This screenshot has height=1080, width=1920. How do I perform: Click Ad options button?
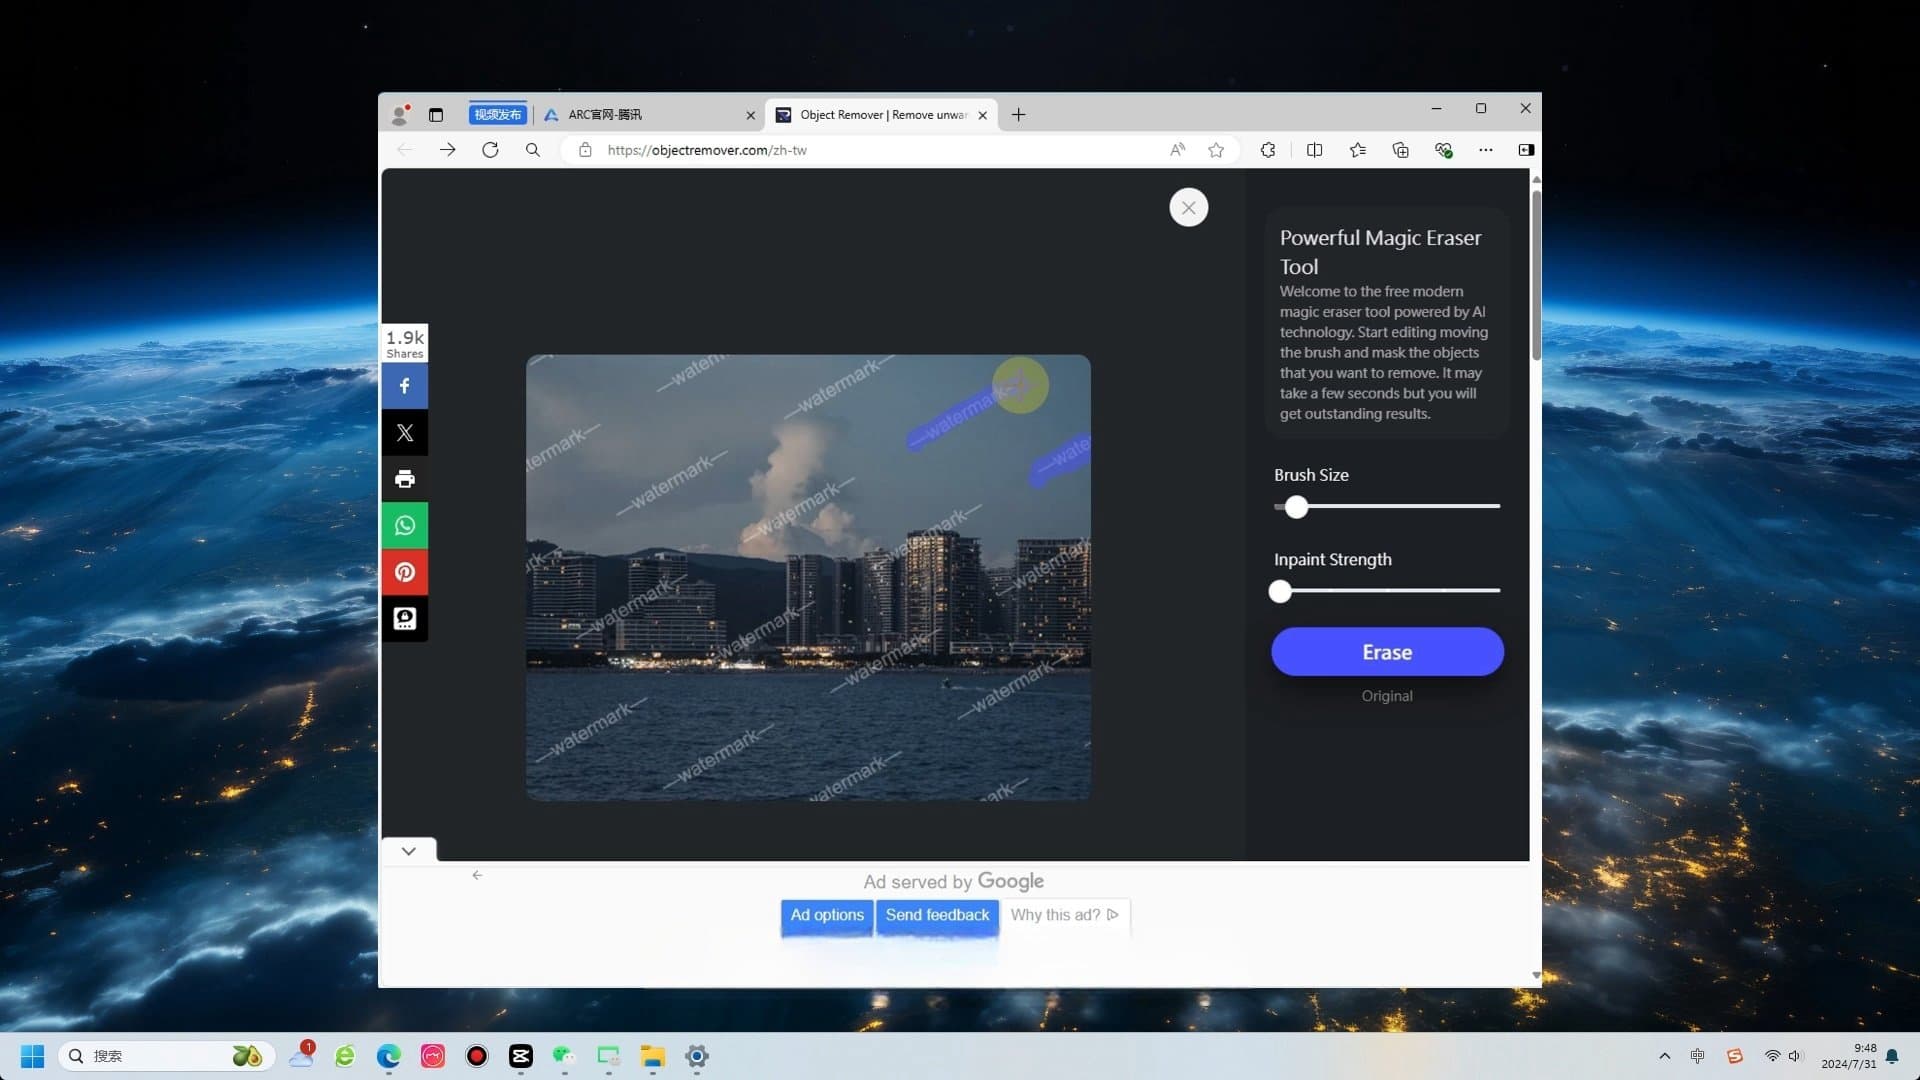(827, 915)
